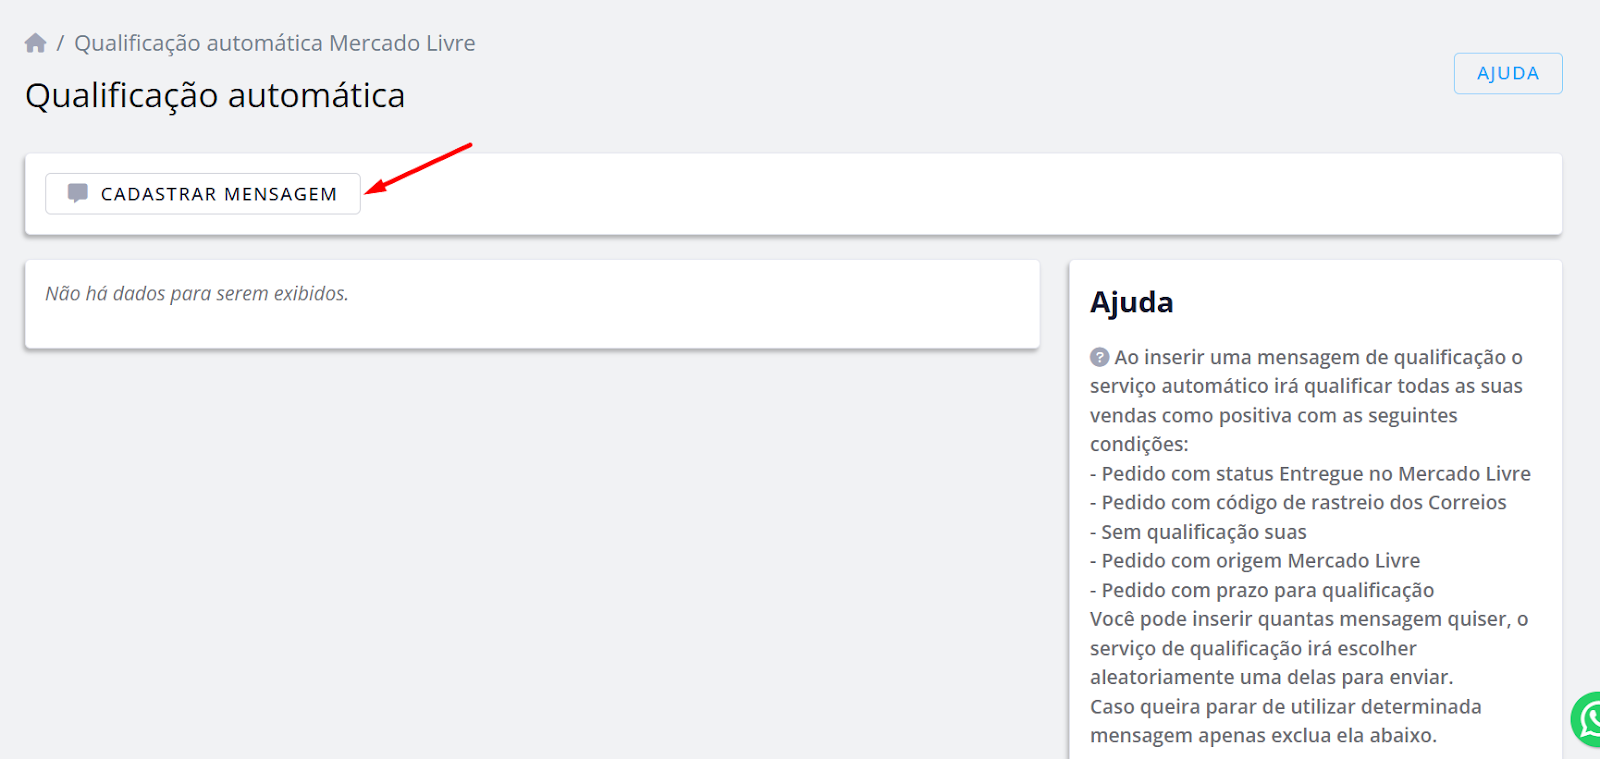Image resolution: width=1600 pixels, height=759 pixels.
Task: Go to the home icon in breadcrumb
Action: click(x=36, y=43)
